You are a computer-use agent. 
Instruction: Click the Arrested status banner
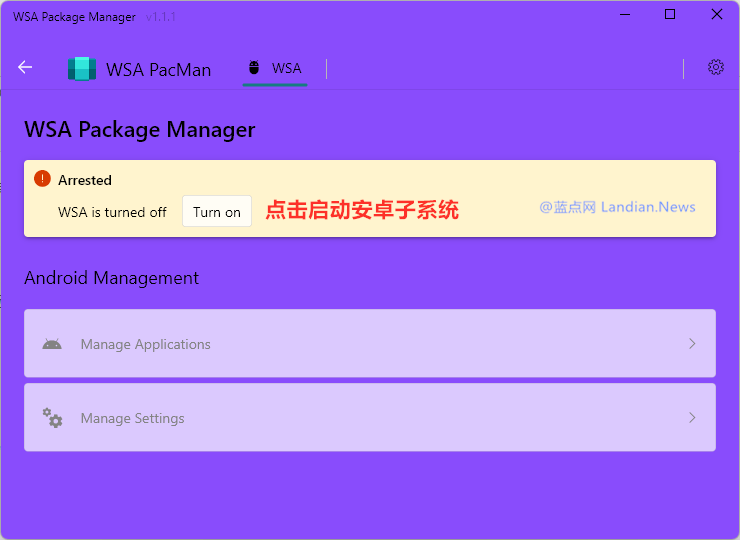370,199
